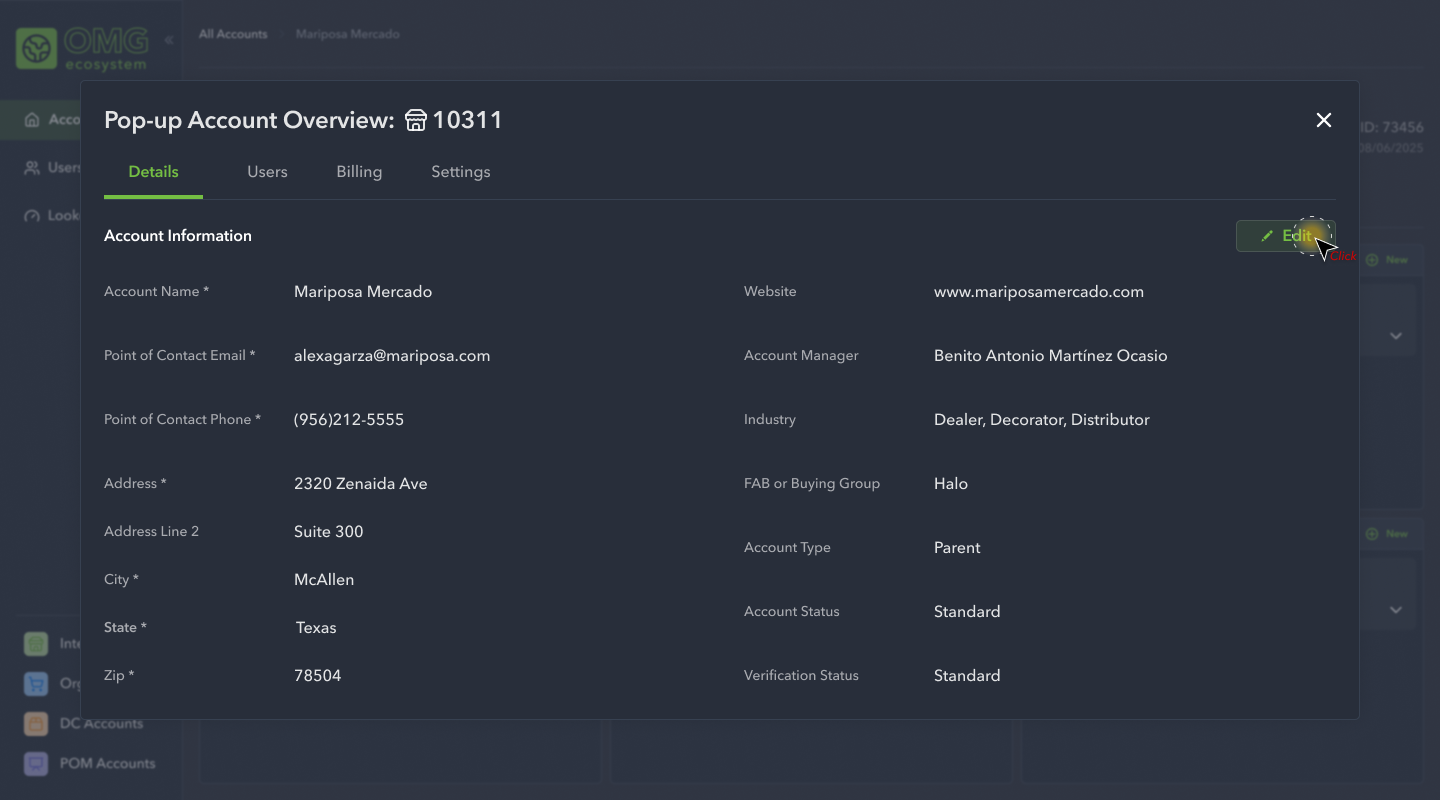Click the phone number (956)212-5555
The image size is (1440, 800).
(x=349, y=420)
